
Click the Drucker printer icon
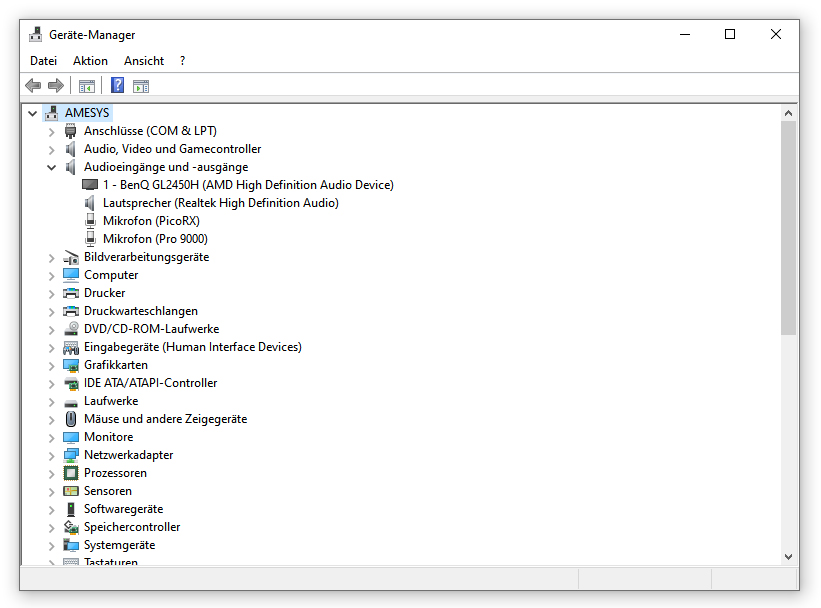tap(71, 293)
